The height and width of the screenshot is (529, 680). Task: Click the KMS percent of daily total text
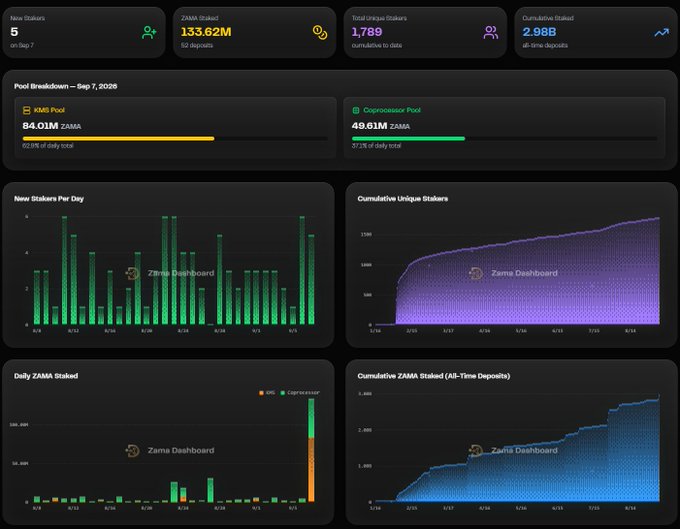48,146
